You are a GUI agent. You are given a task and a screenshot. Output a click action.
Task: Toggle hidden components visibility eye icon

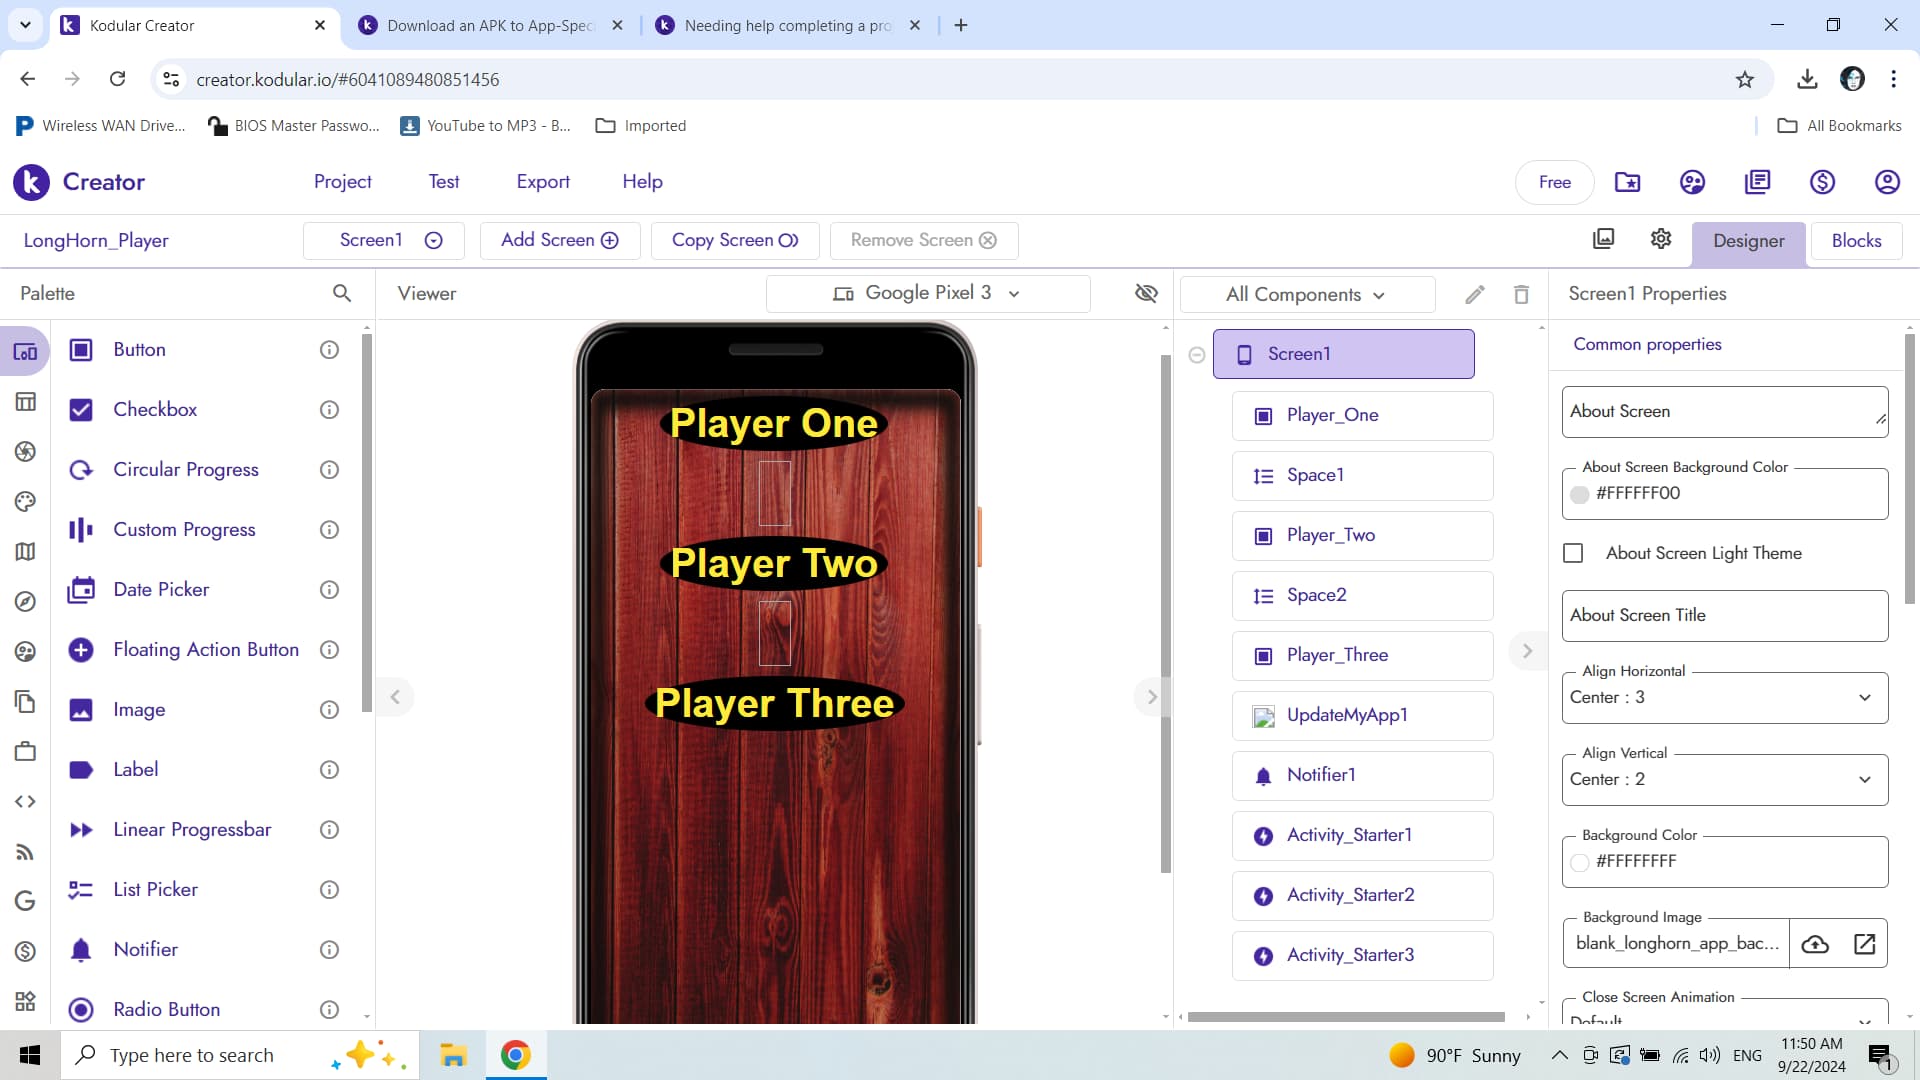1146,293
